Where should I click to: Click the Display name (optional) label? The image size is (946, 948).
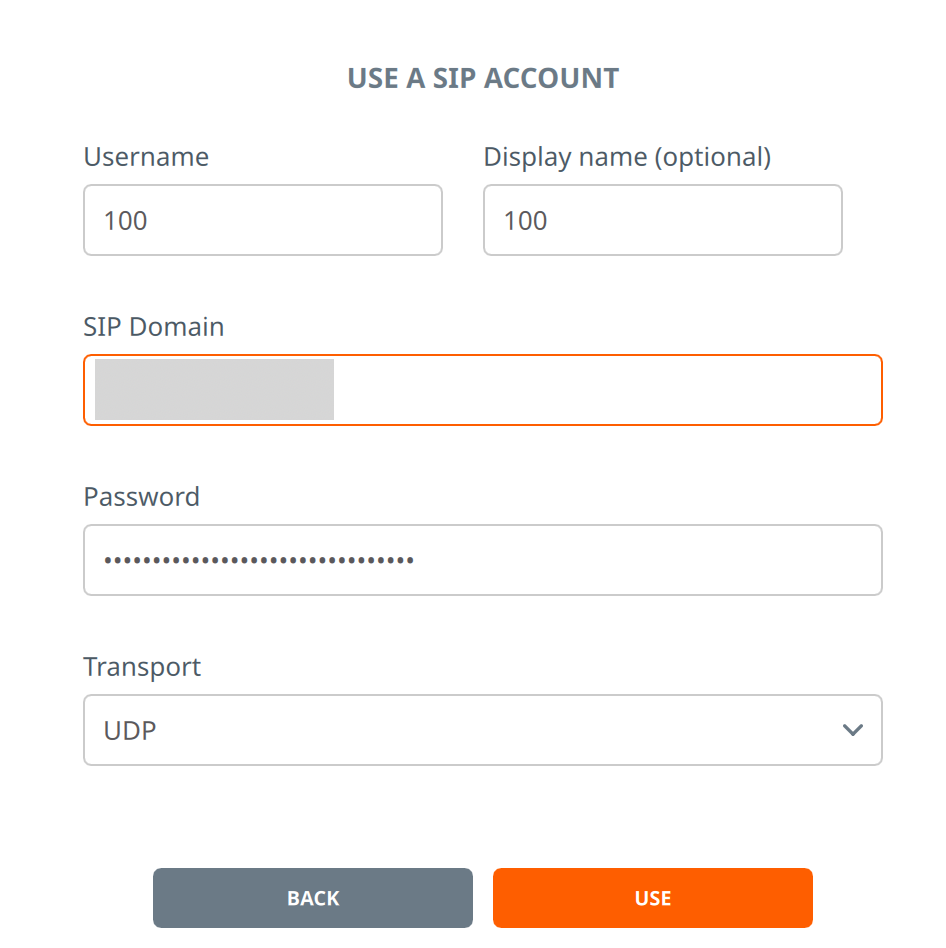[x=627, y=157]
